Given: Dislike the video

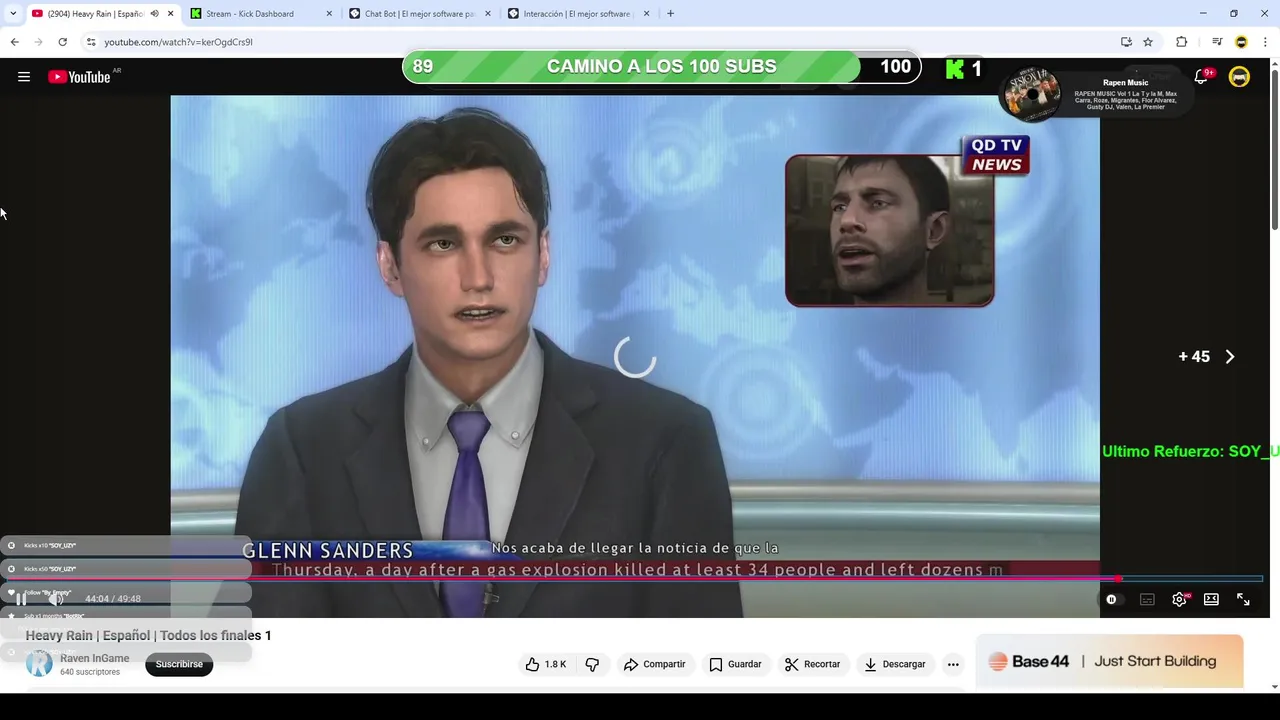Looking at the screenshot, I should 592,664.
